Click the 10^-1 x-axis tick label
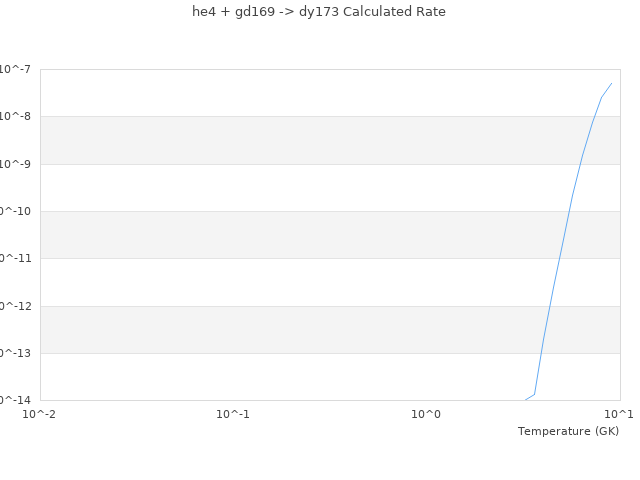Screen dimensions: 640x480 233,414
